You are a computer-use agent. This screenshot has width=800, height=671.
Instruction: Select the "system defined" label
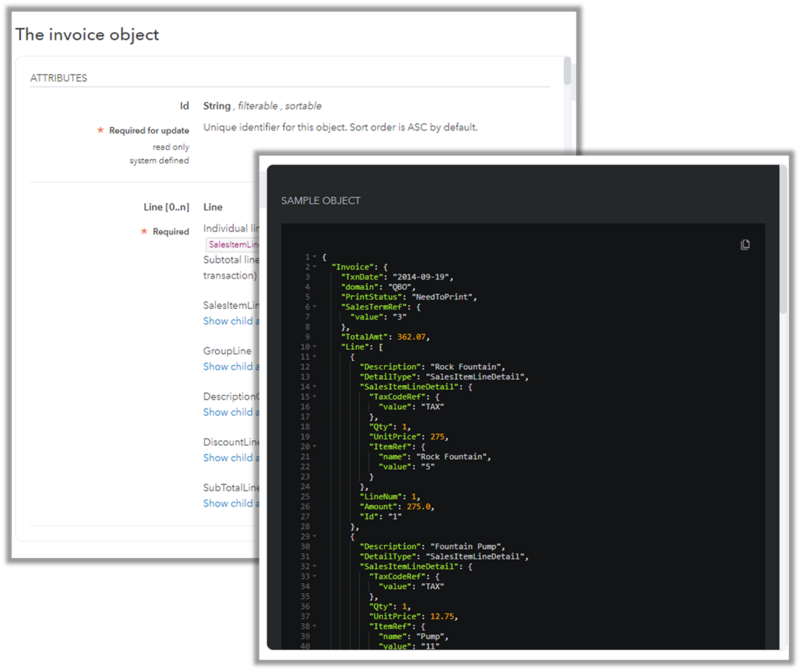coord(159,161)
